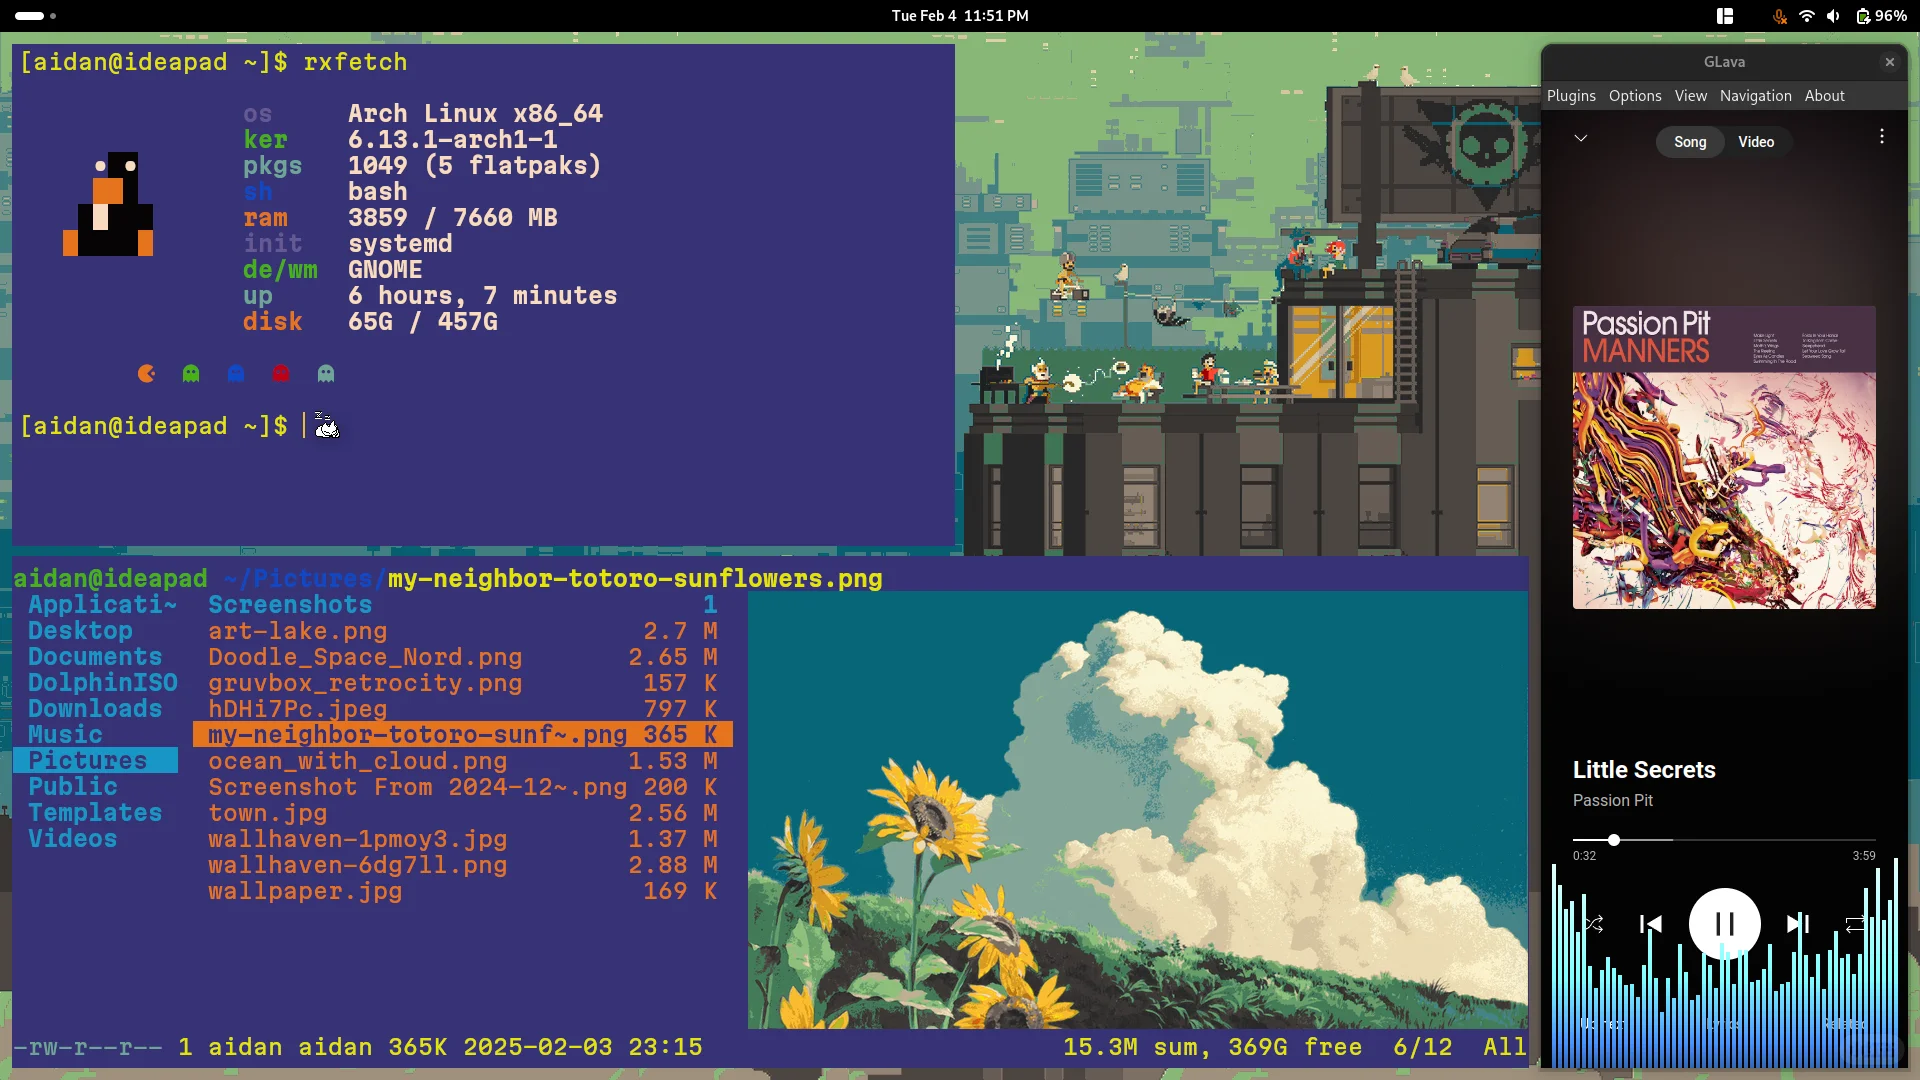This screenshot has height=1080, width=1920.
Task: Click the Manners album artwork
Action: (x=1724, y=455)
